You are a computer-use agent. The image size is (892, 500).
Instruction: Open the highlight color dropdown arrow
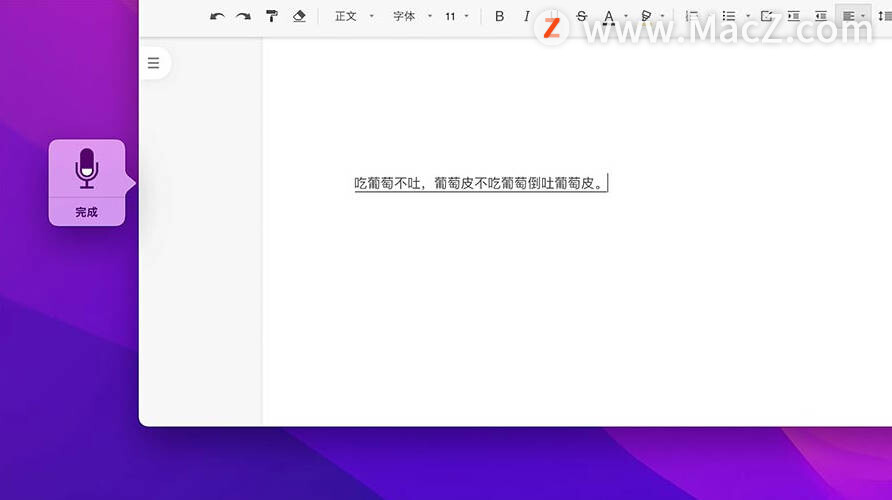click(x=662, y=16)
